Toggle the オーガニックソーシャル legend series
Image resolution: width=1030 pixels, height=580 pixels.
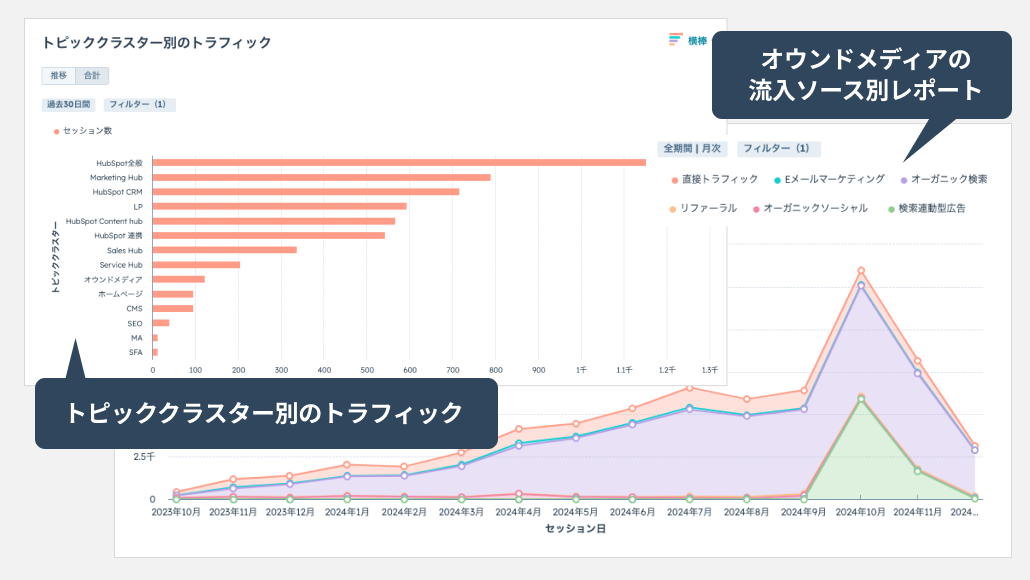tap(810, 208)
